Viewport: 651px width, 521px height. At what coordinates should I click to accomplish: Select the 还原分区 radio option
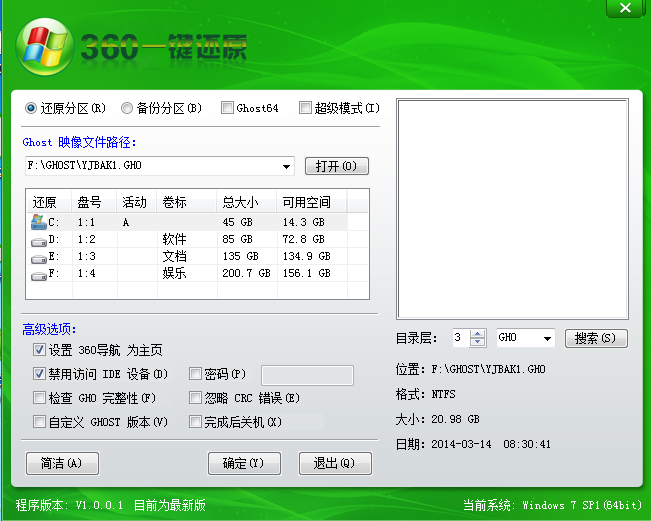point(31,108)
